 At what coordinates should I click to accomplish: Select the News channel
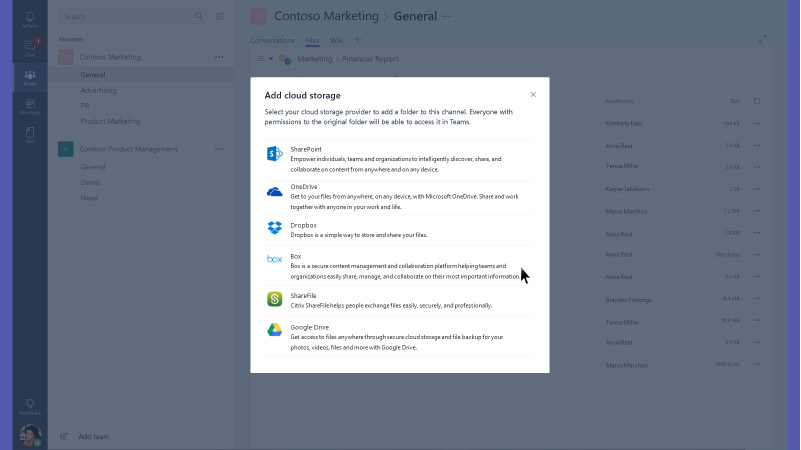click(89, 198)
